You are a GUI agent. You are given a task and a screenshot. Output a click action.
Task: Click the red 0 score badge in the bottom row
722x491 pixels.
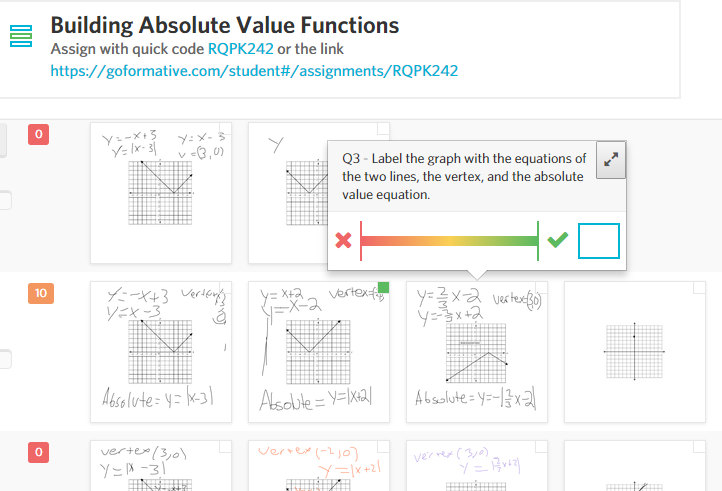39,452
